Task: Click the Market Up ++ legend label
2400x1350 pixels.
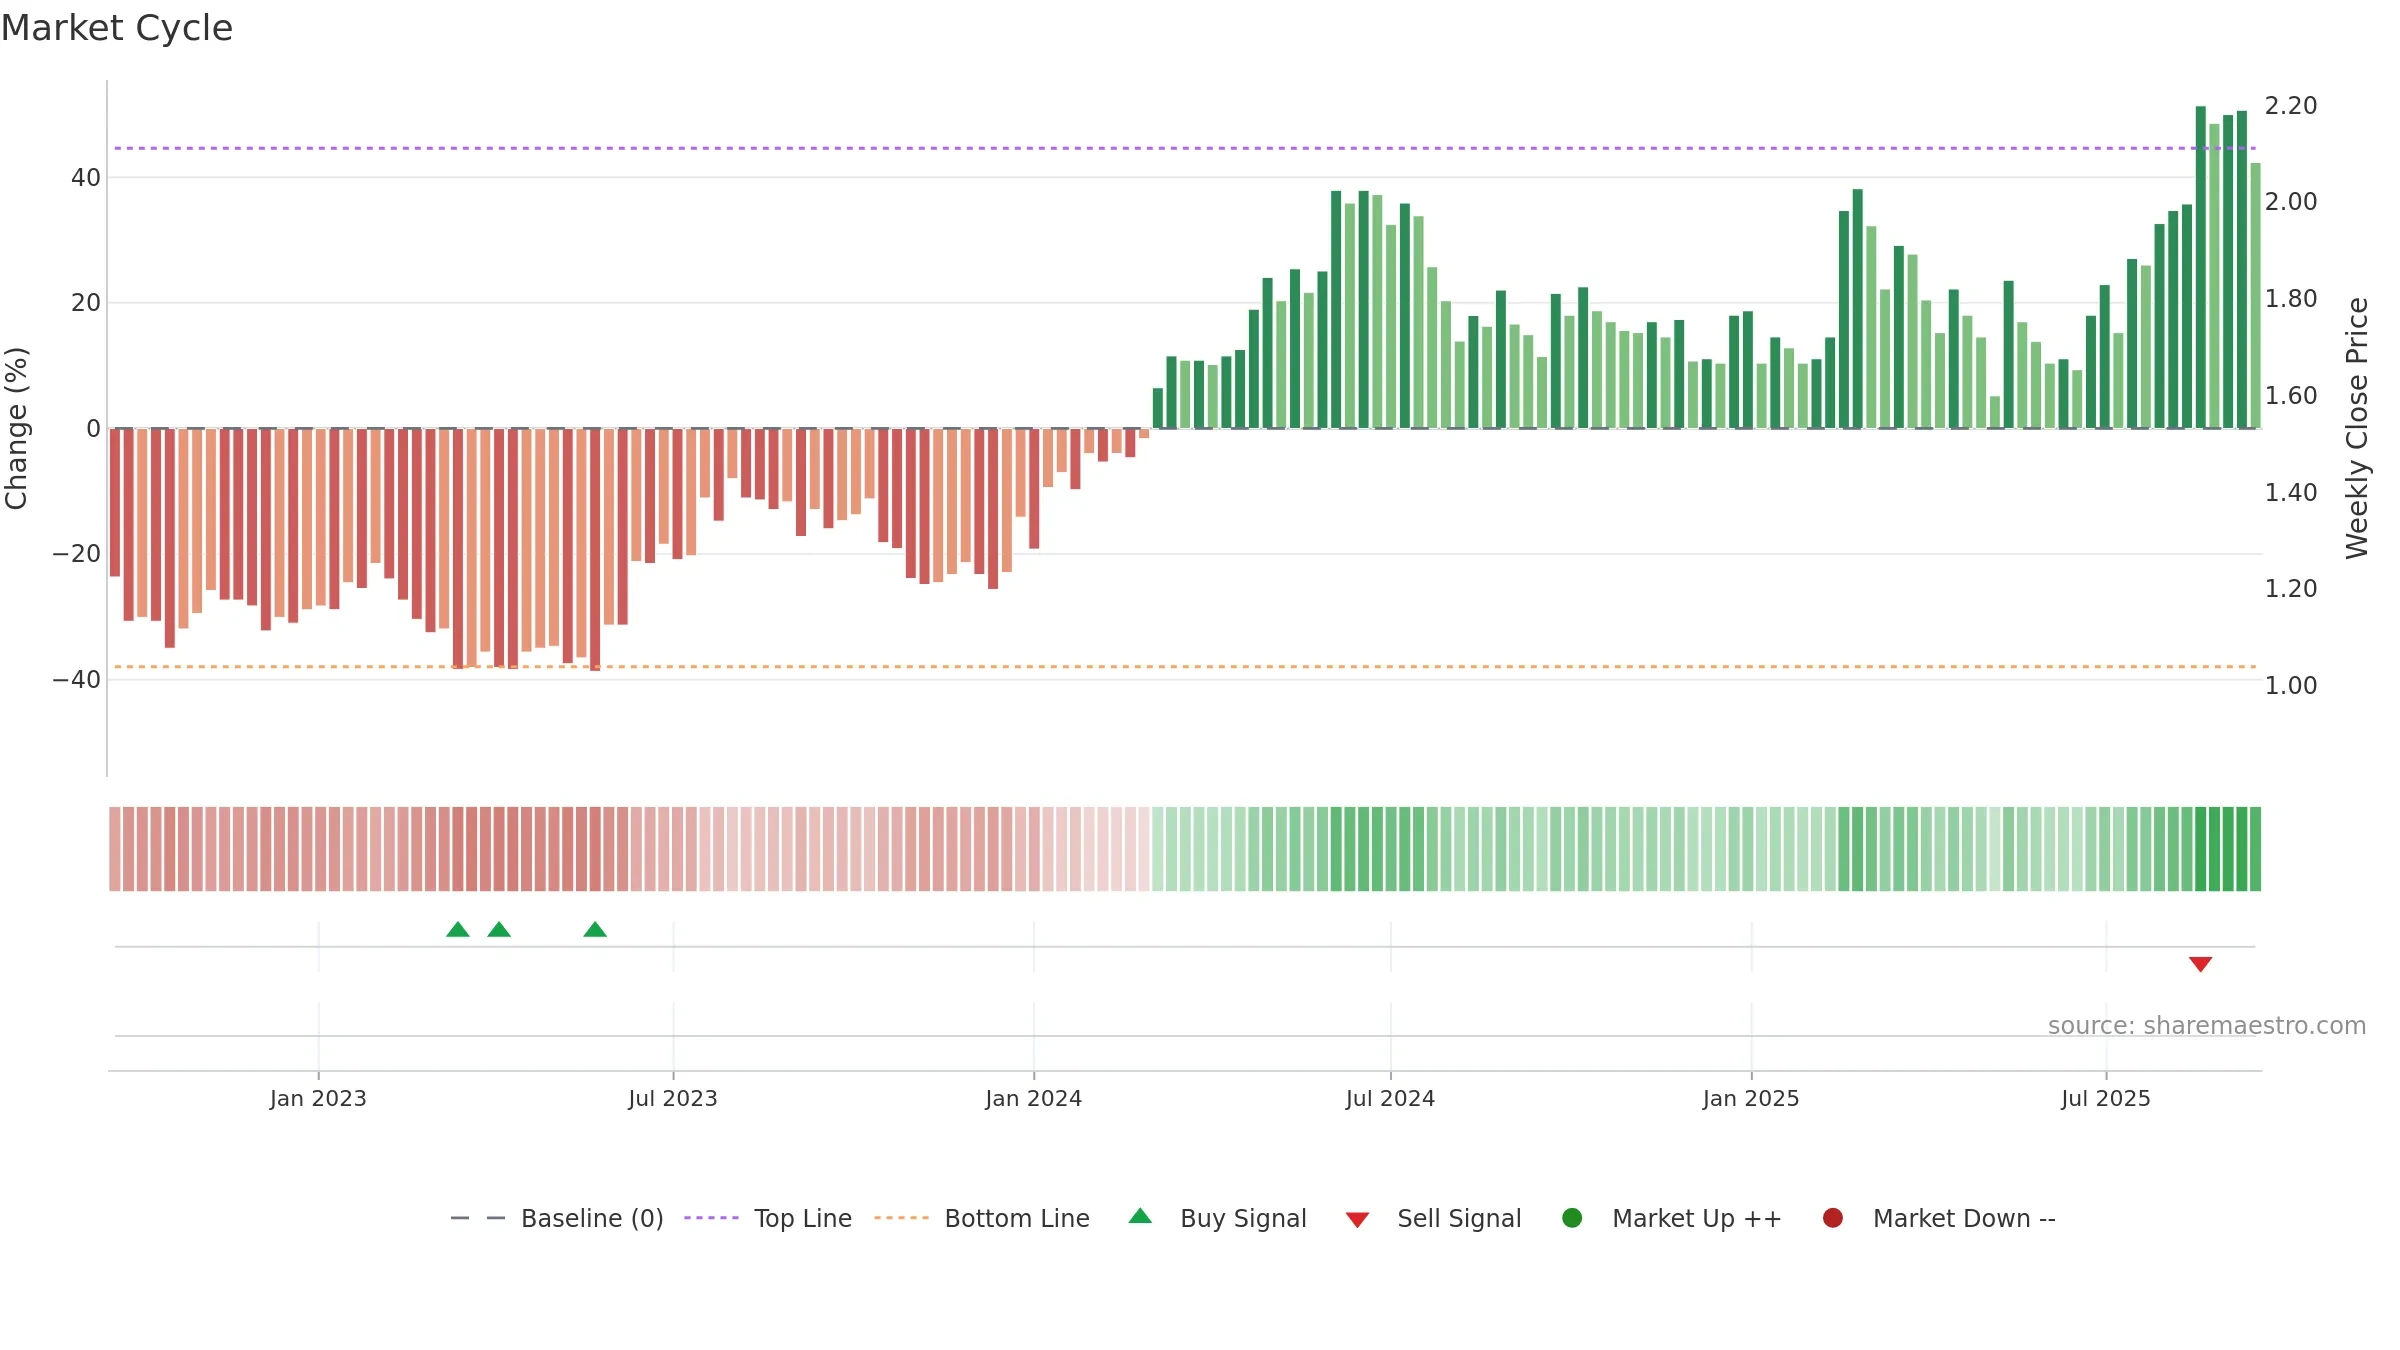Action: pos(1697,1218)
